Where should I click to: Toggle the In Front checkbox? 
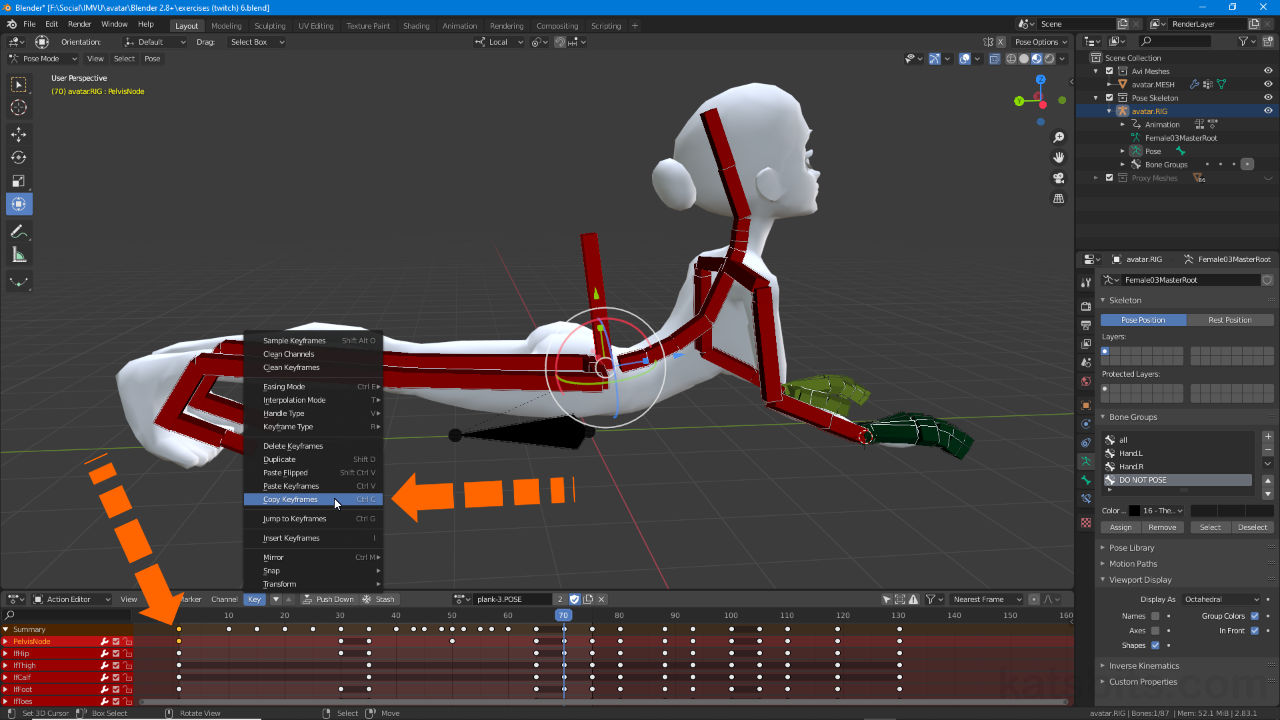click(1255, 631)
